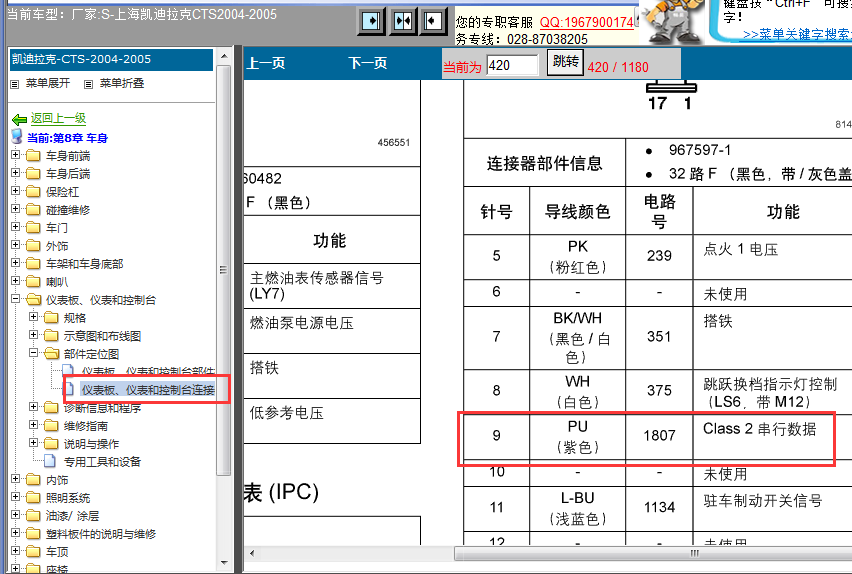Click the horizontal scrollbar thumb
Image resolution: width=852 pixels, height=574 pixels.
click(x=655, y=553)
